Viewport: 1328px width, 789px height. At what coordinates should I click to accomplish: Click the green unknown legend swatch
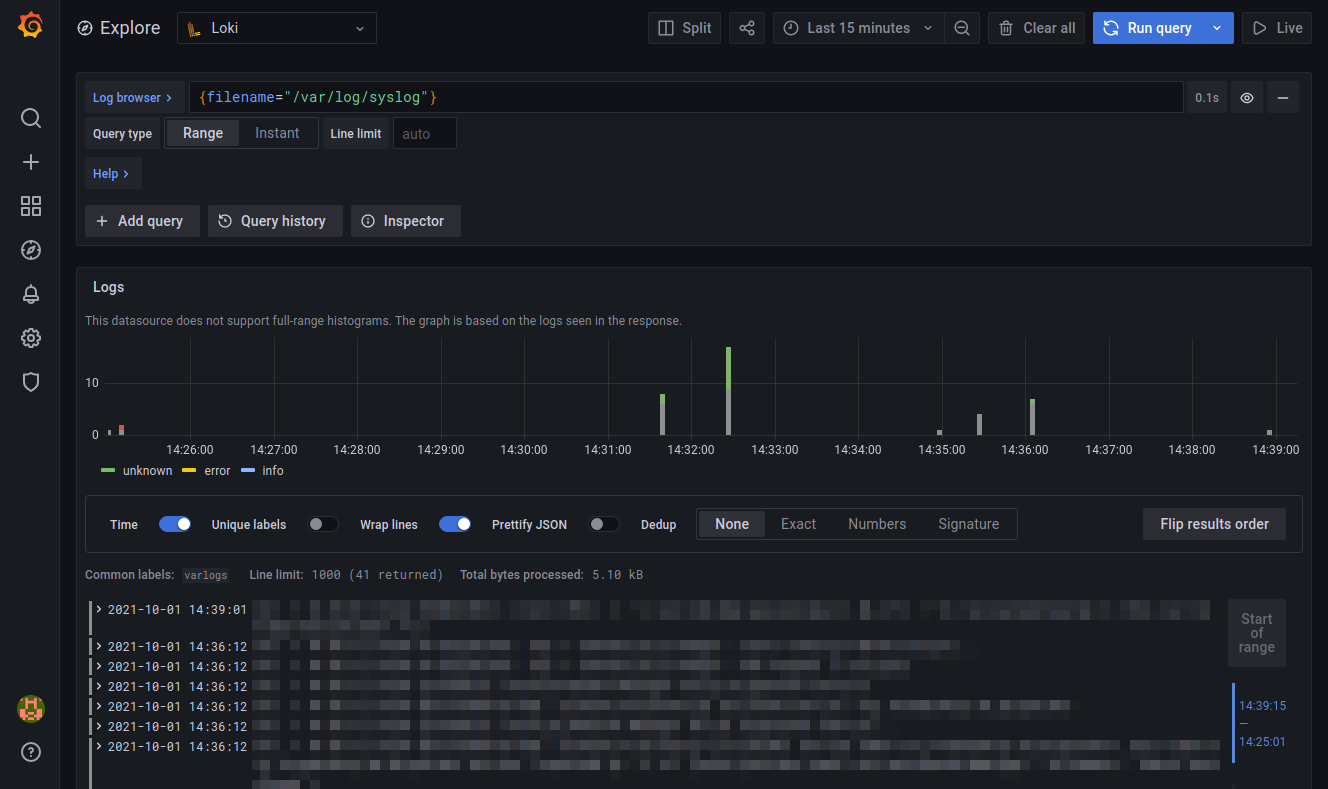(108, 471)
